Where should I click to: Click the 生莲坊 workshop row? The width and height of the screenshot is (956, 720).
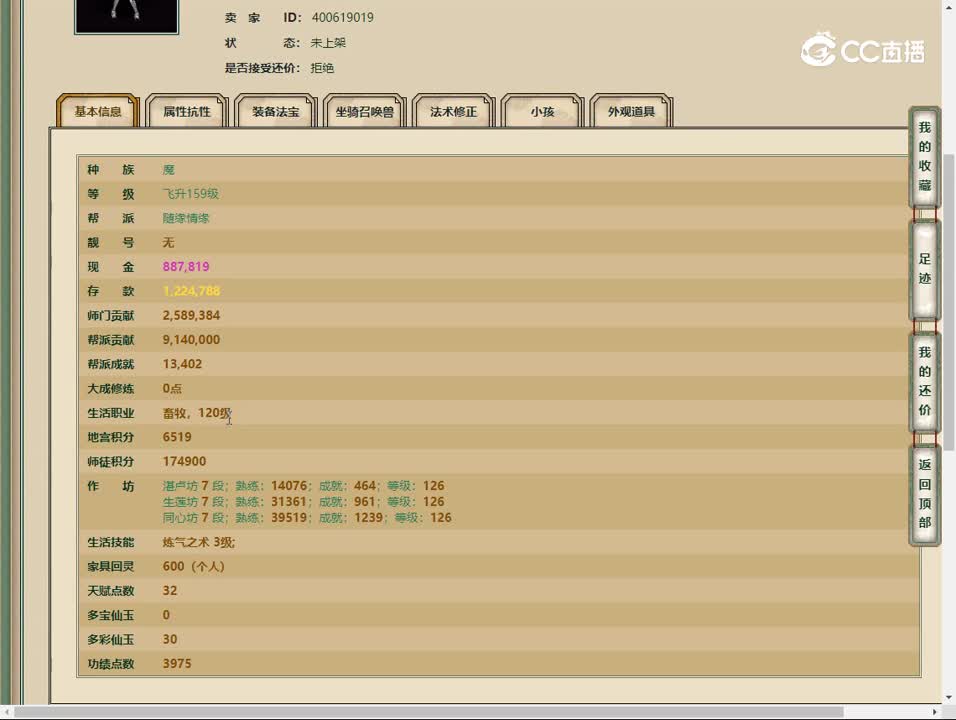click(304, 502)
